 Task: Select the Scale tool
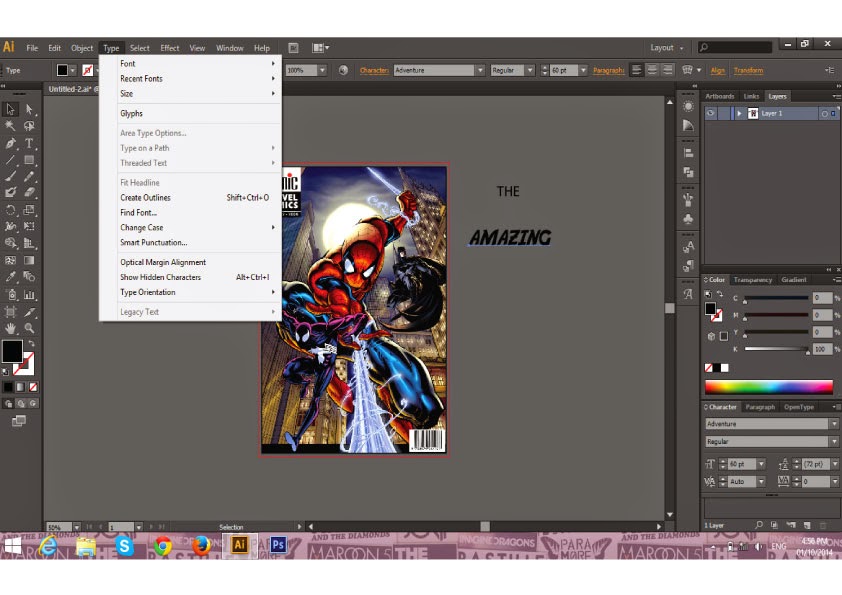(x=29, y=210)
